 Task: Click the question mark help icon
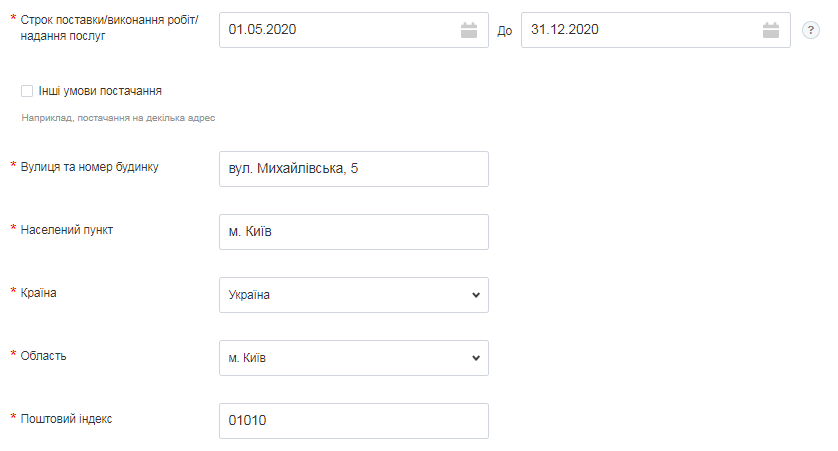tap(811, 31)
